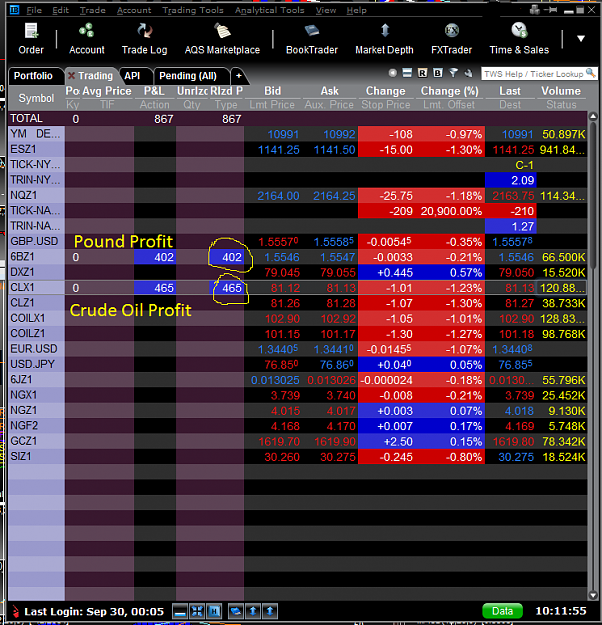This screenshot has width=602, height=625.
Task: Open the Account menu
Action: pos(134,10)
